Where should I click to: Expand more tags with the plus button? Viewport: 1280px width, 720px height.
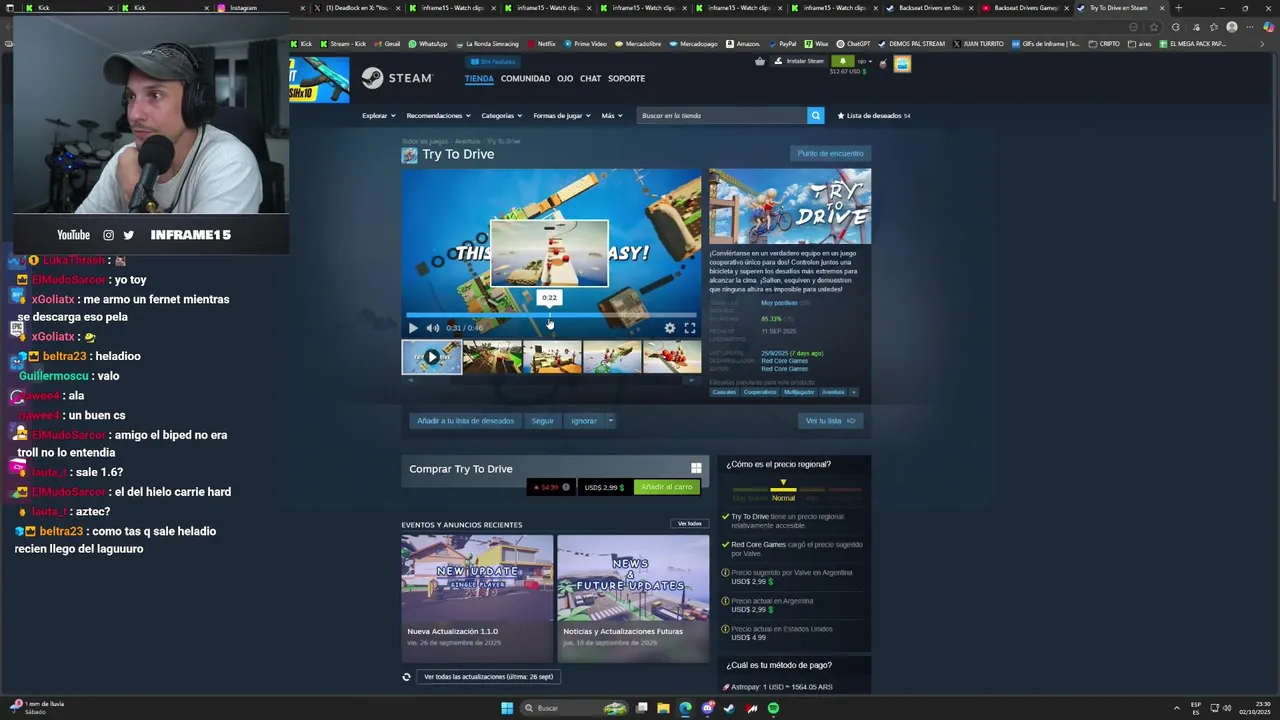pyautogui.click(x=853, y=392)
